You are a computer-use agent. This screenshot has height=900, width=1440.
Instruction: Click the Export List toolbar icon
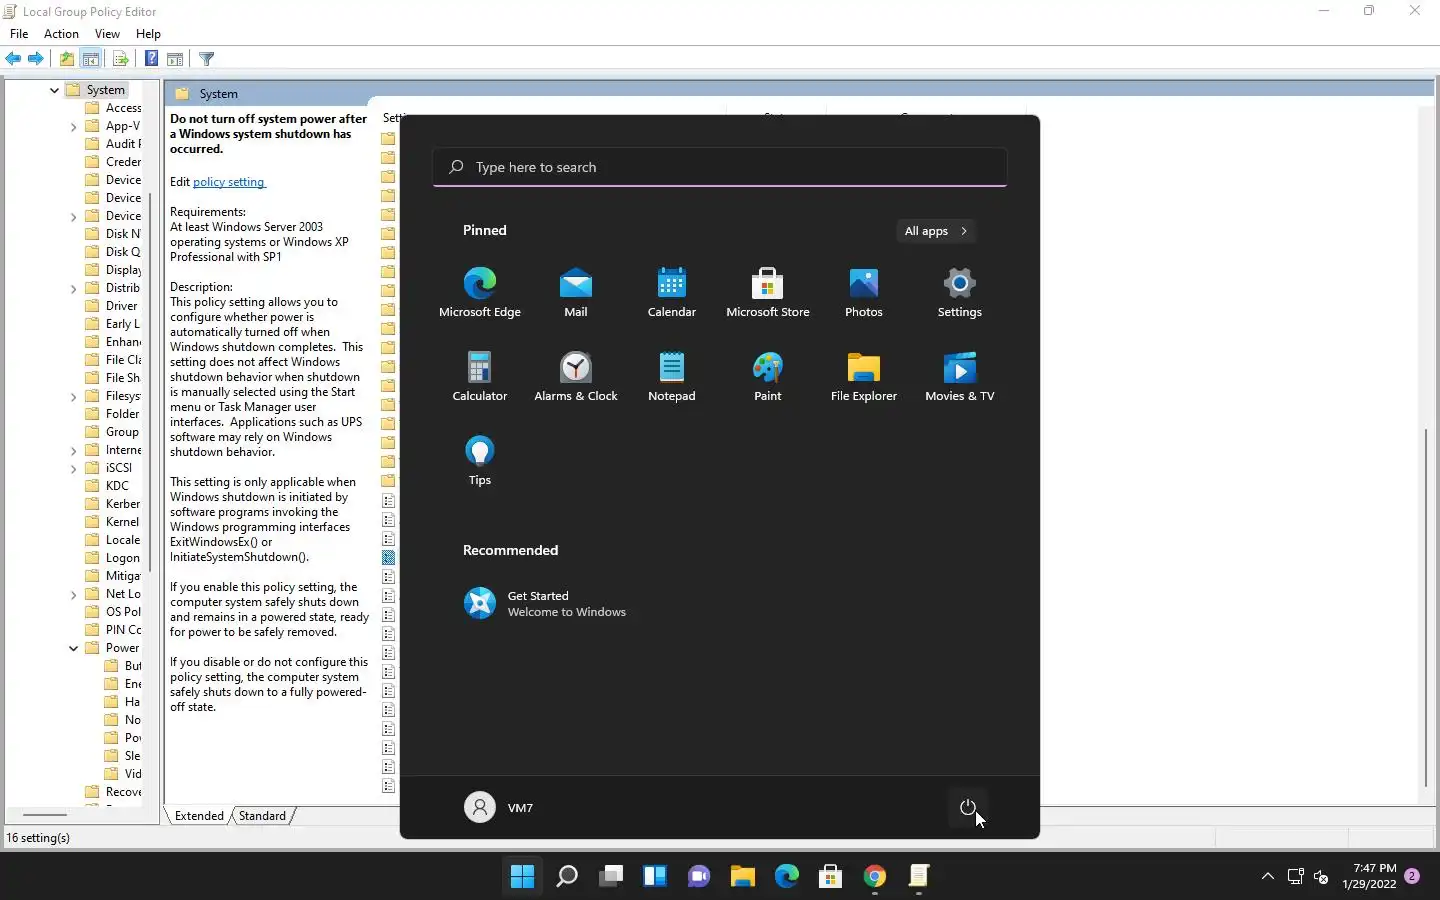pos(120,59)
